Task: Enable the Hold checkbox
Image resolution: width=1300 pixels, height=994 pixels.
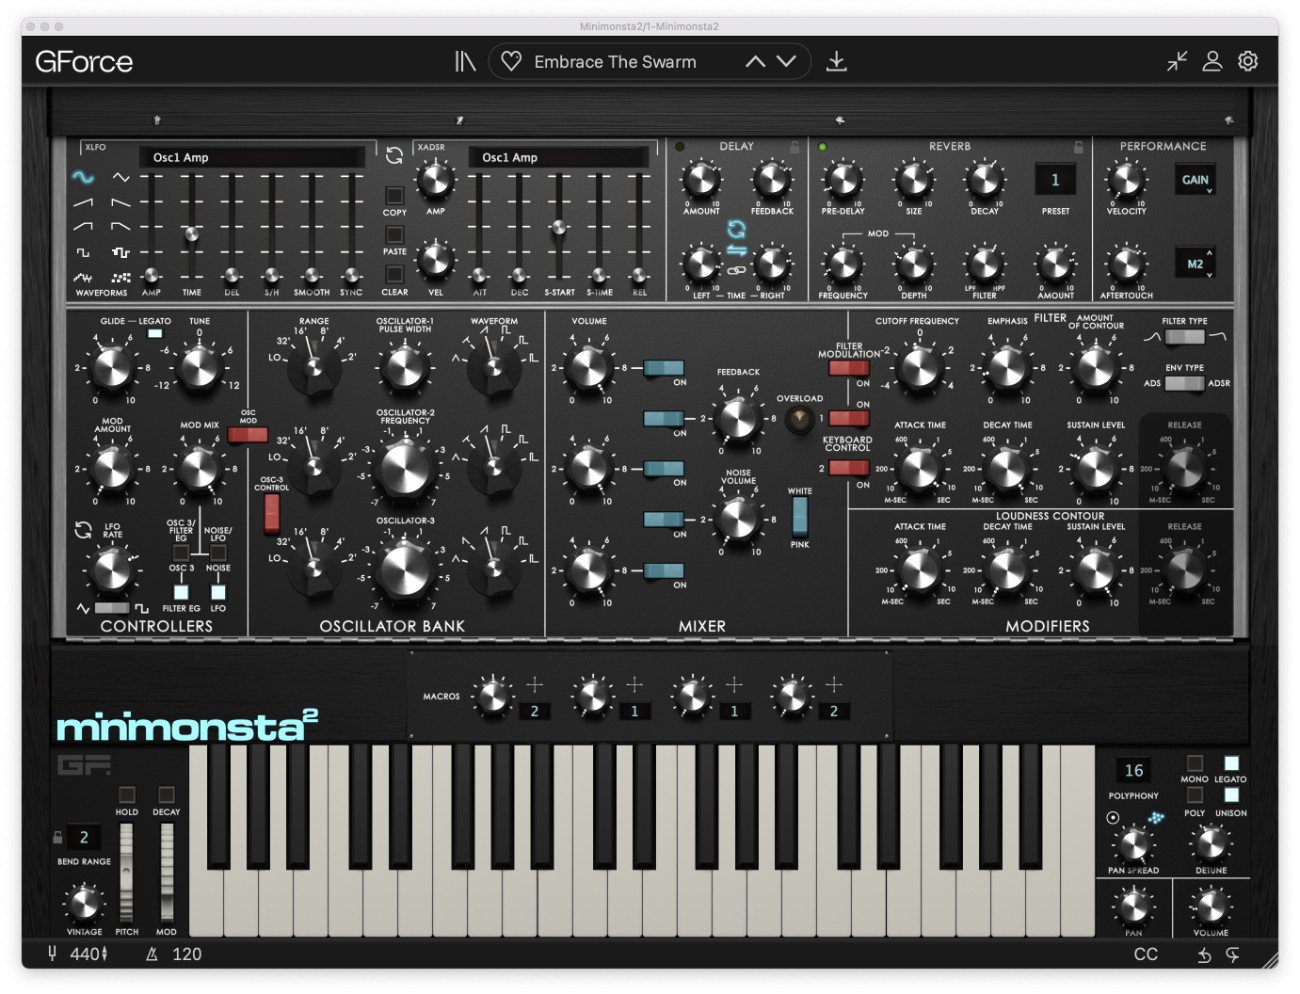Action: pos(127,794)
